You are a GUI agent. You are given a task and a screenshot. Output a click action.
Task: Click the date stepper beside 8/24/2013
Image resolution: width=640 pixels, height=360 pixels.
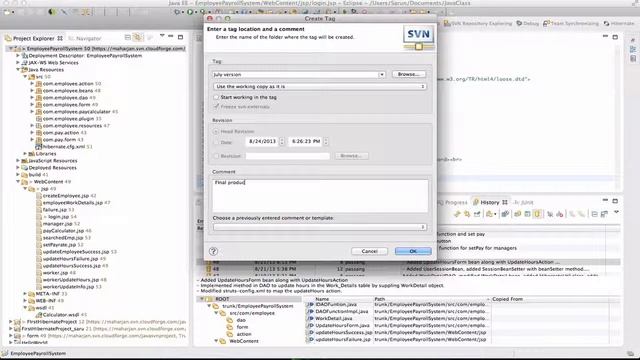click(282, 141)
